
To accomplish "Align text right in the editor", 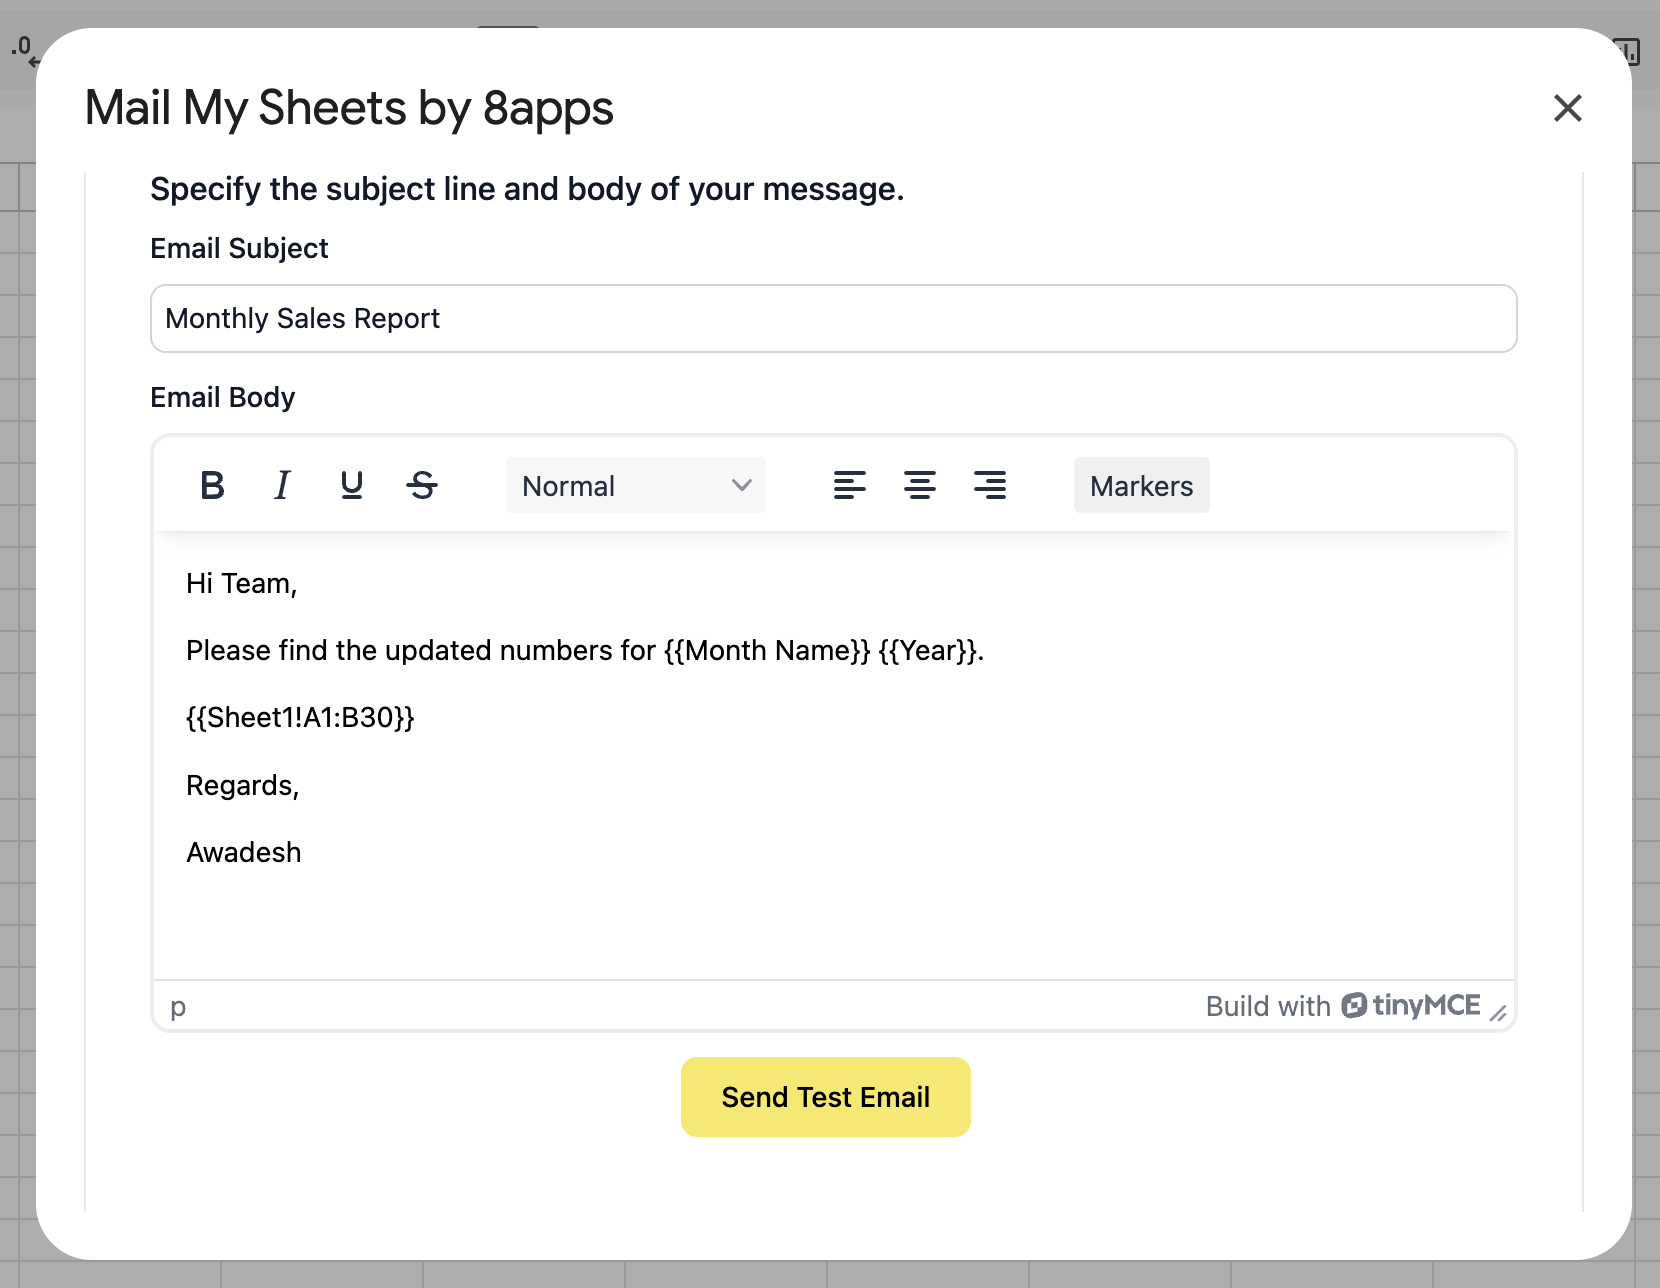I will [x=989, y=486].
